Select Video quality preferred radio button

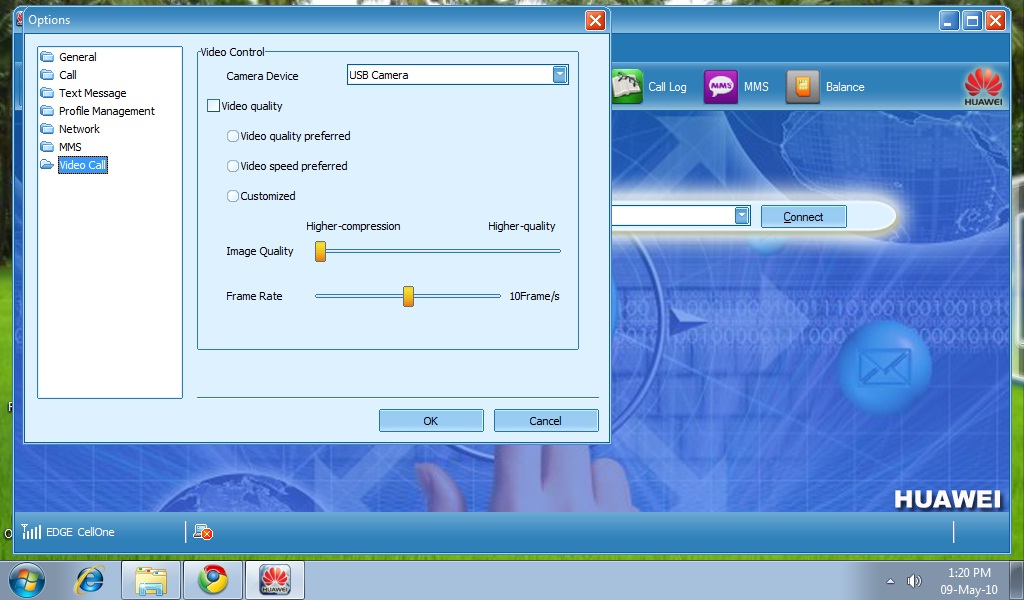pyautogui.click(x=232, y=136)
